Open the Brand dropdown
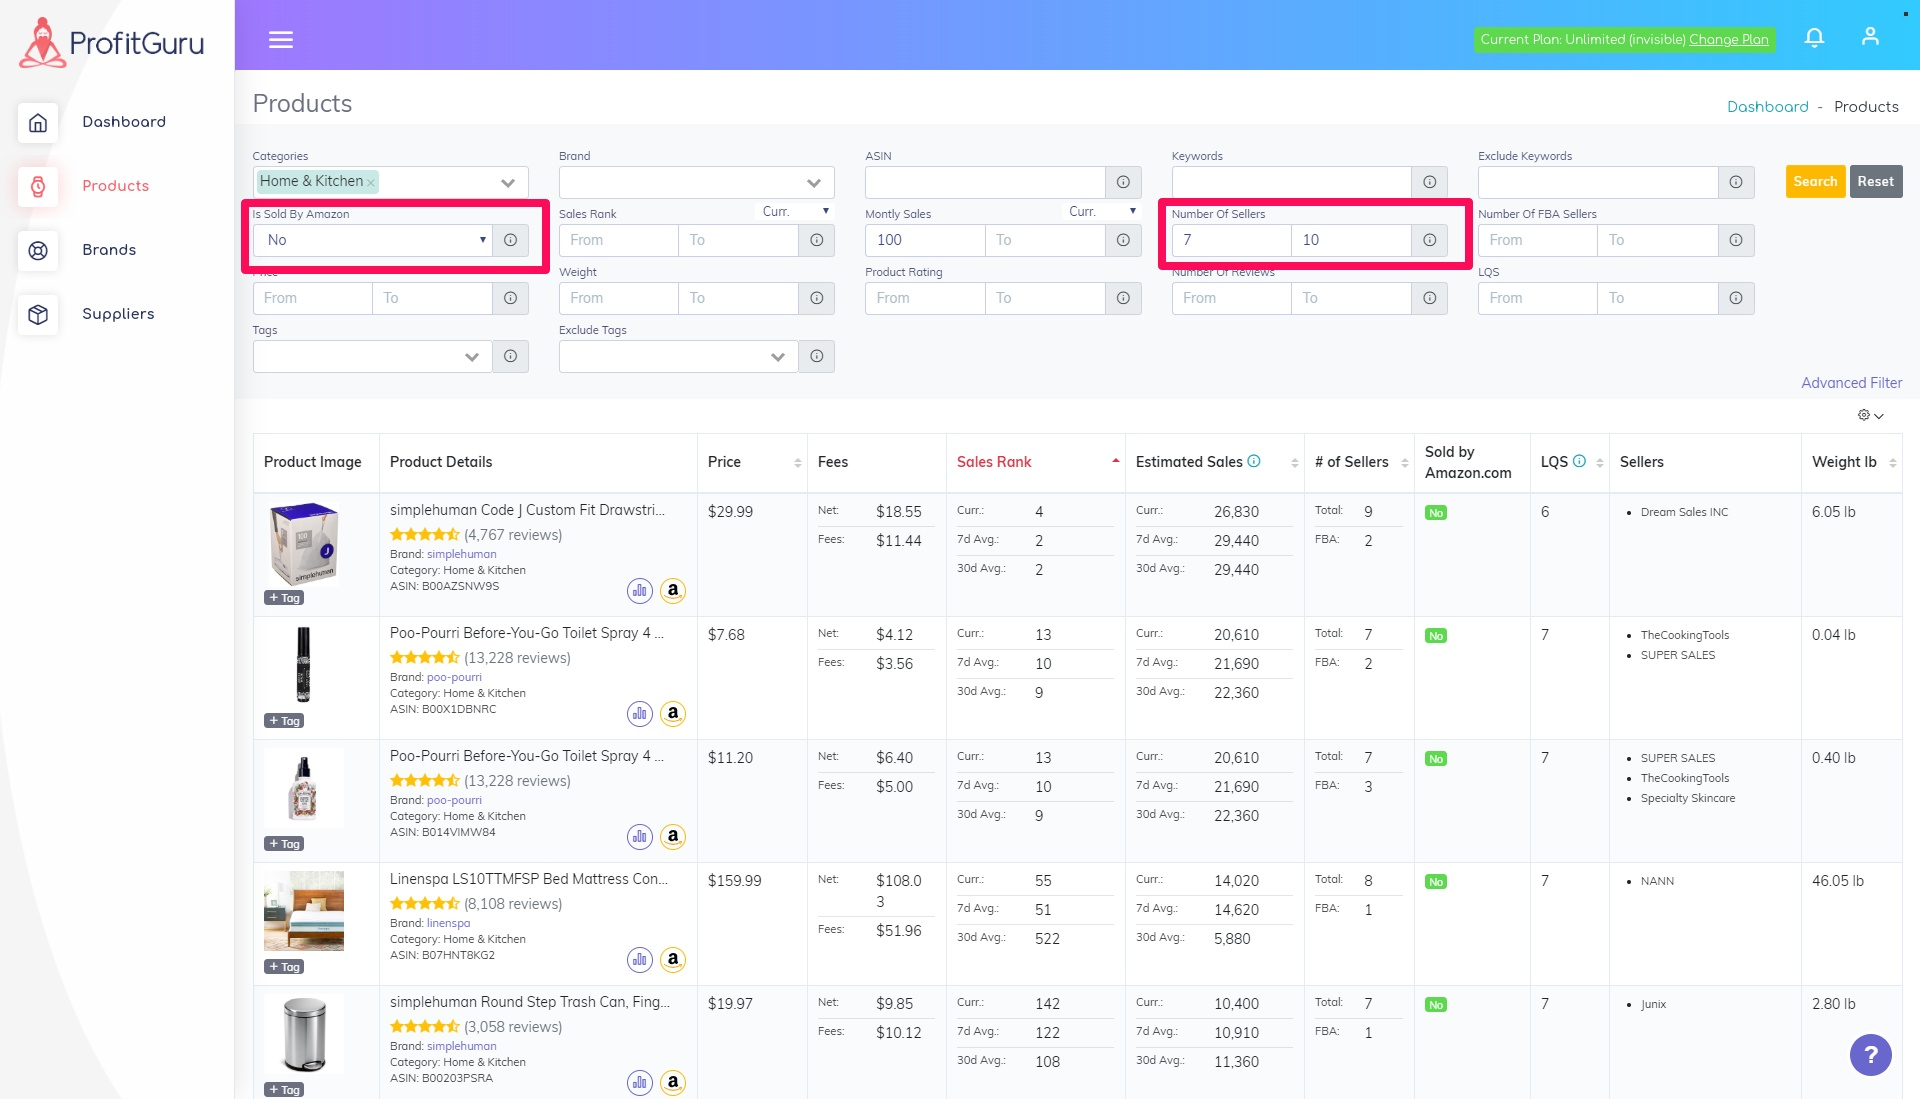 697,182
